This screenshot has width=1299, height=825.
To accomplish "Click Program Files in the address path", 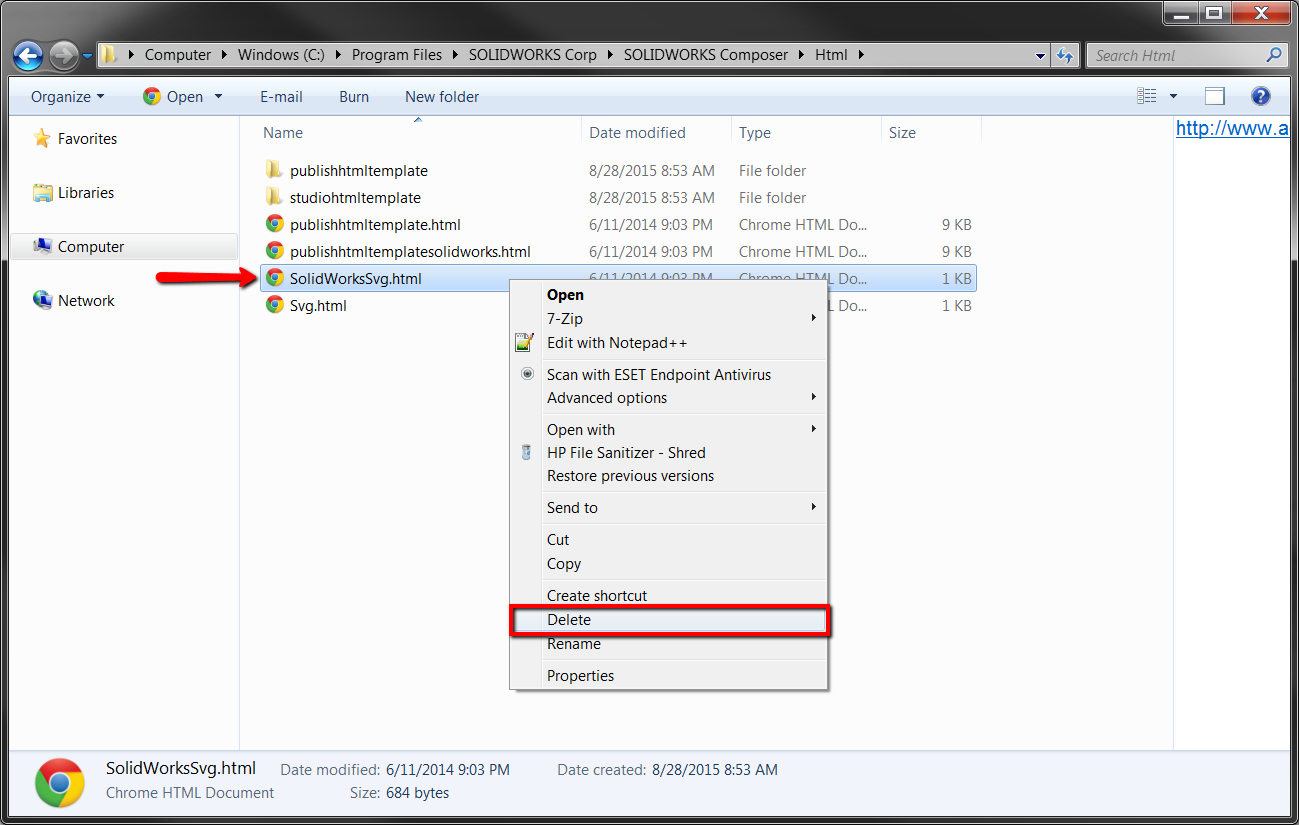I will pyautogui.click(x=397, y=55).
